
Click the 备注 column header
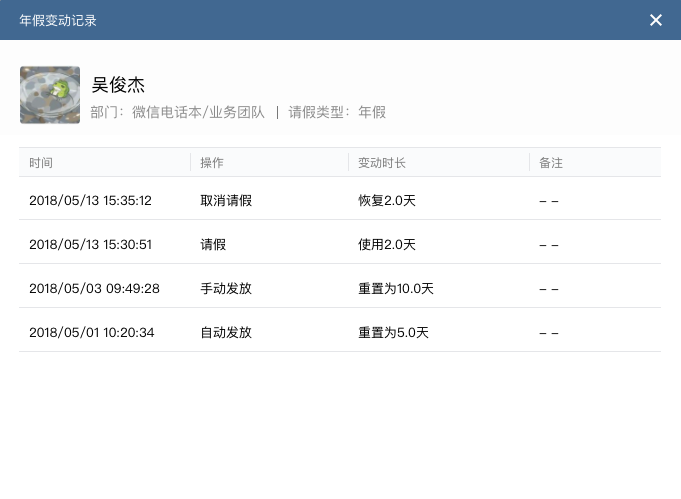coord(551,163)
